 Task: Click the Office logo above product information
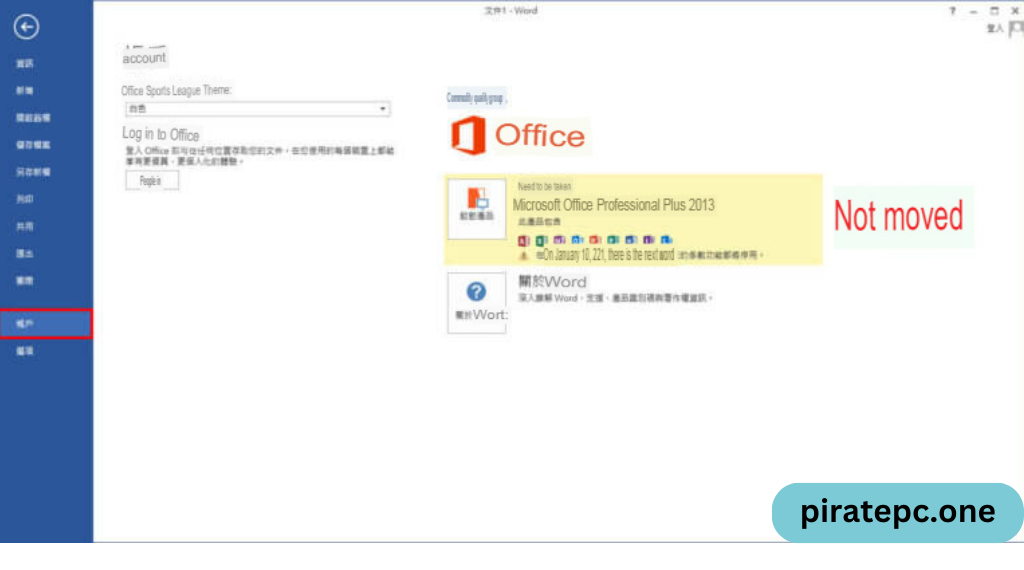click(x=519, y=136)
